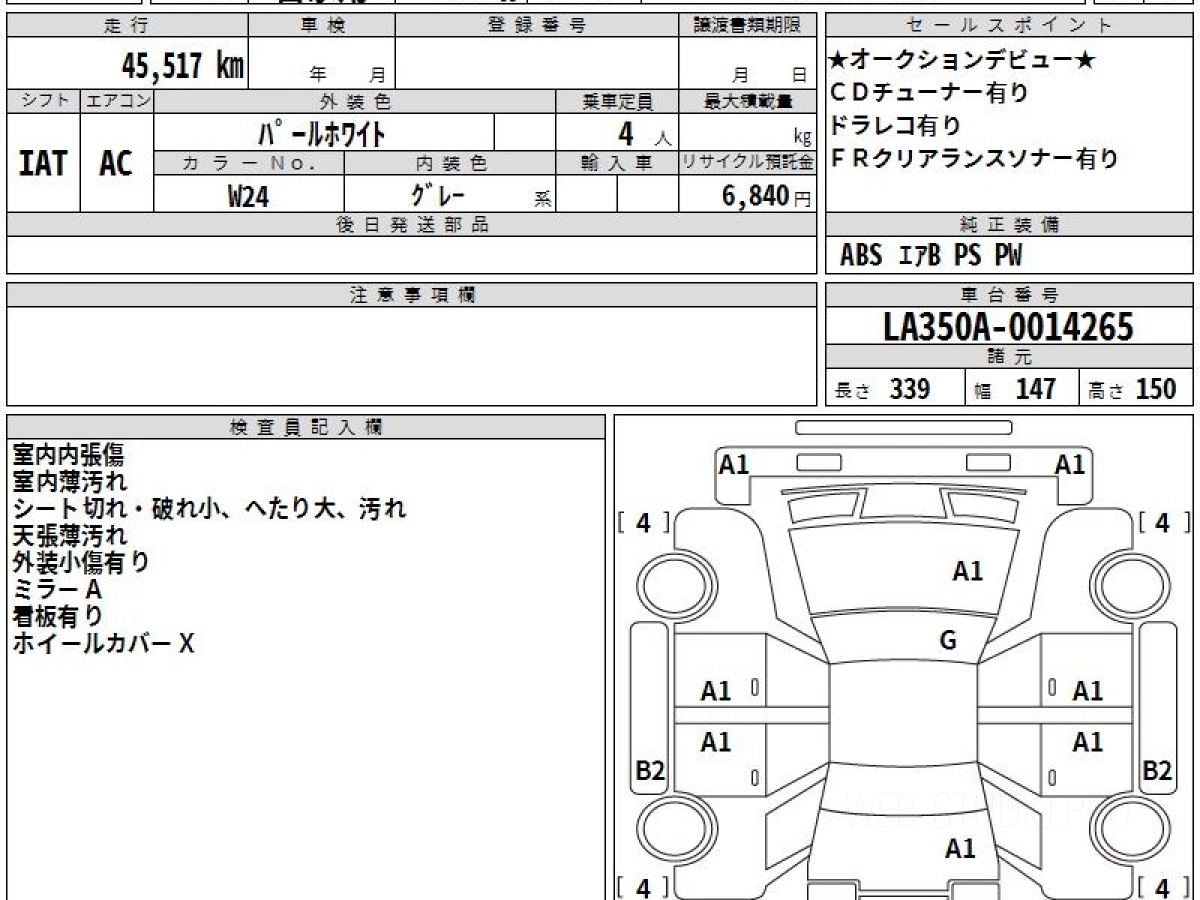Click the seating capacity 4 人 value
The width and height of the screenshot is (1200, 900).
[x=643, y=133]
